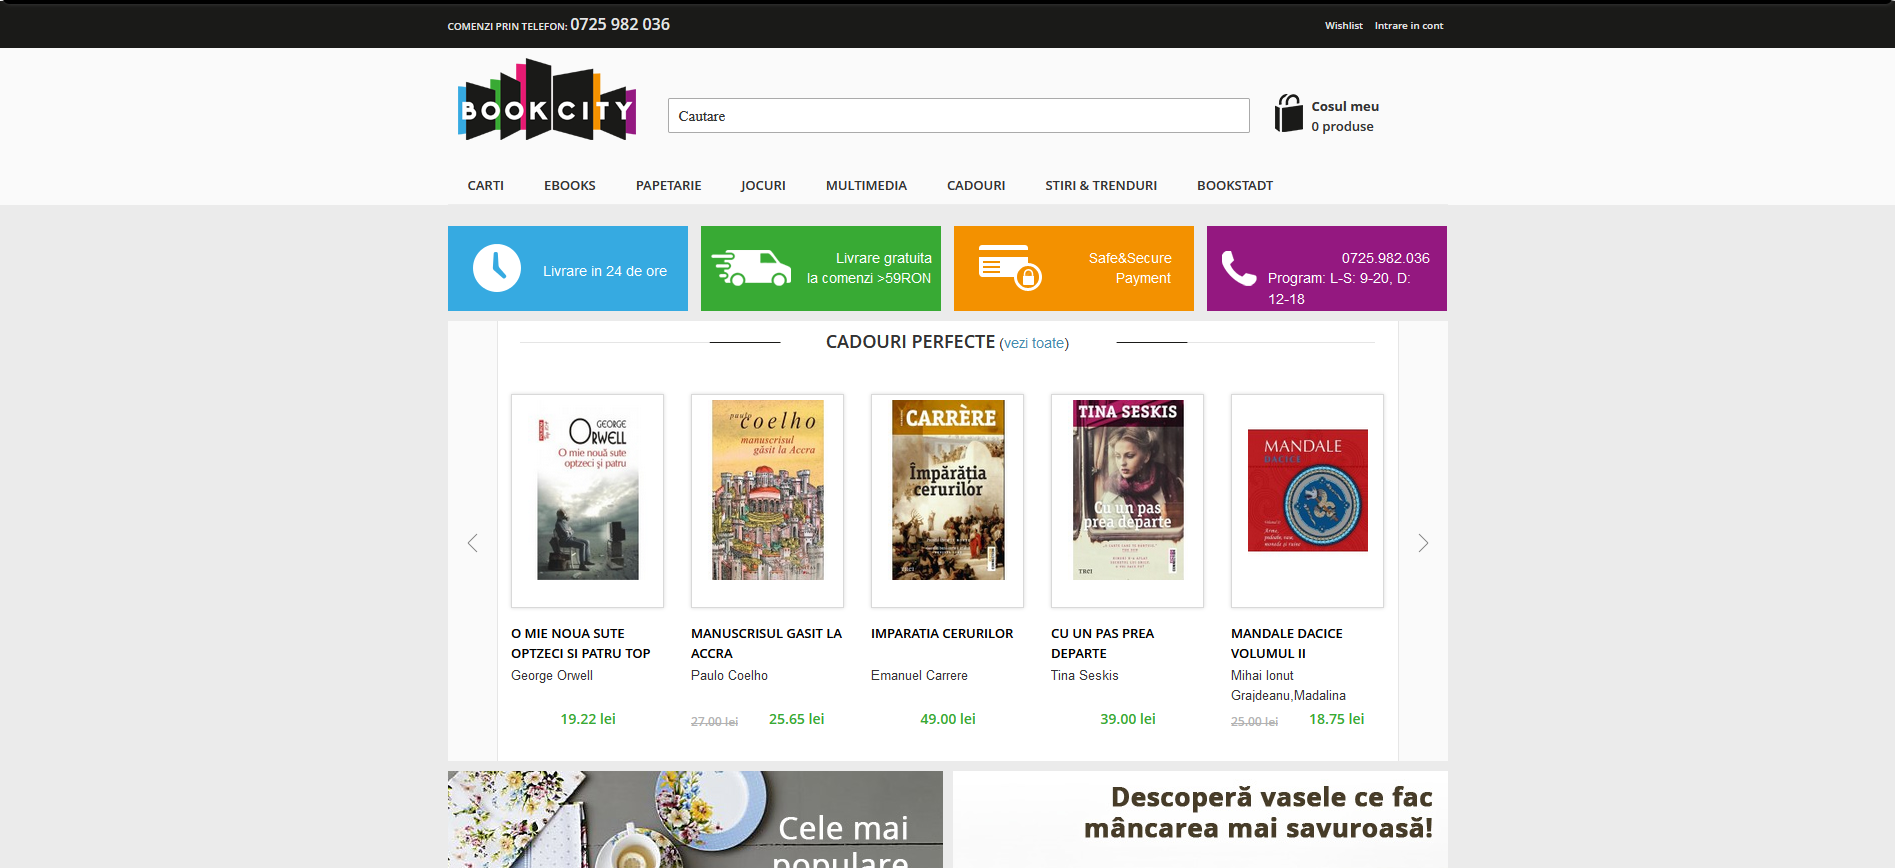This screenshot has width=1895, height=868.
Task: Open the EBOOKS menu
Action: (569, 186)
